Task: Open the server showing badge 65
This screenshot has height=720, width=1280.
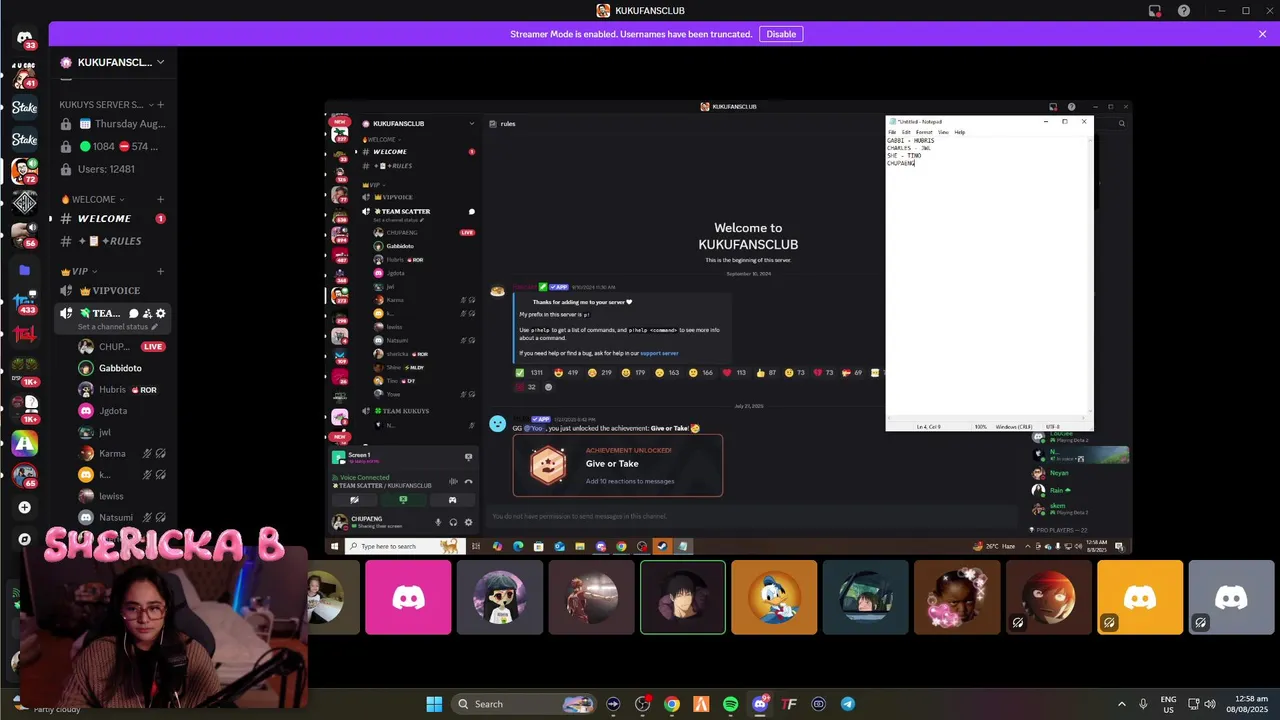Action: pyautogui.click(x=25, y=475)
